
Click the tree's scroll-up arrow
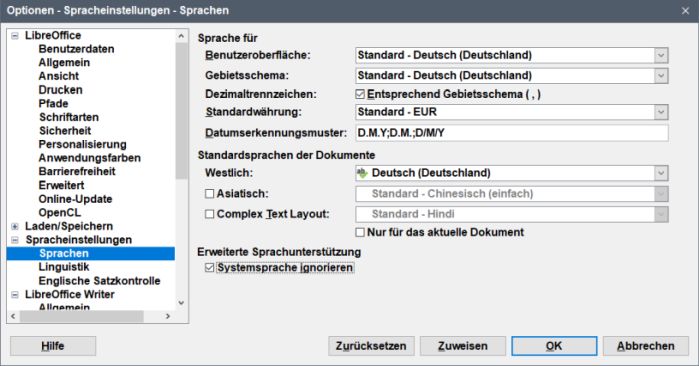[181, 36]
